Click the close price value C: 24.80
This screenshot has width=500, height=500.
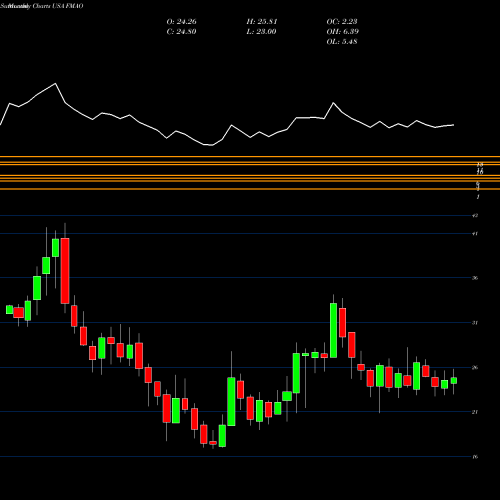(181, 32)
